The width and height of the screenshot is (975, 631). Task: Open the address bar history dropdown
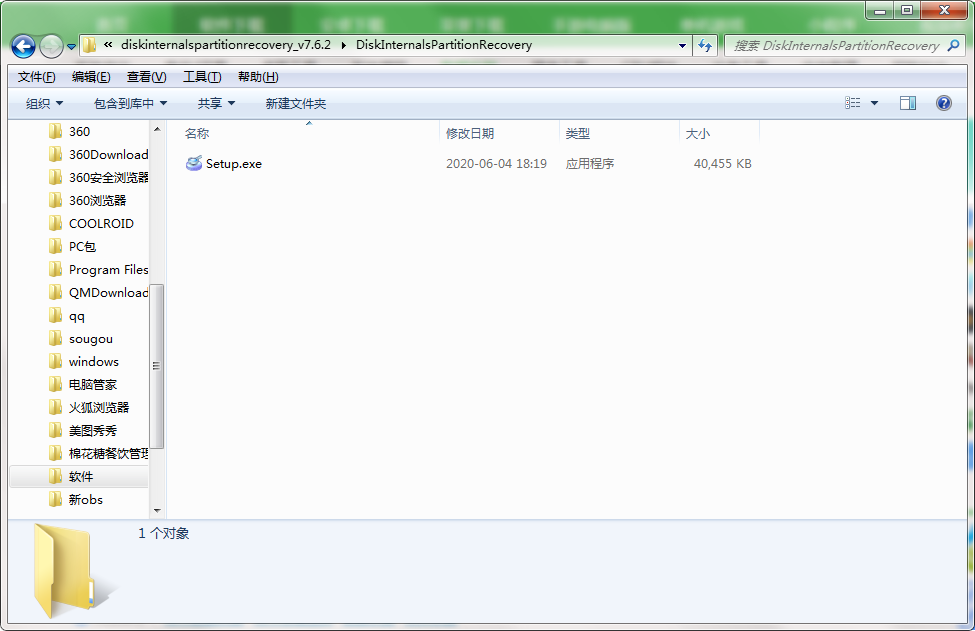coord(682,45)
